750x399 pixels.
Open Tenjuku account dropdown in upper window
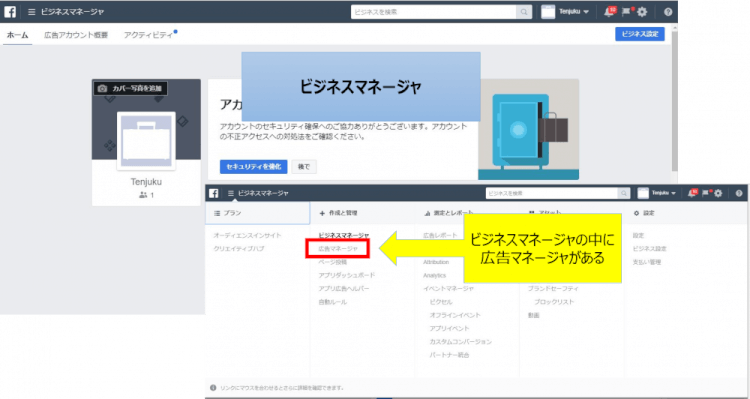tap(566, 12)
